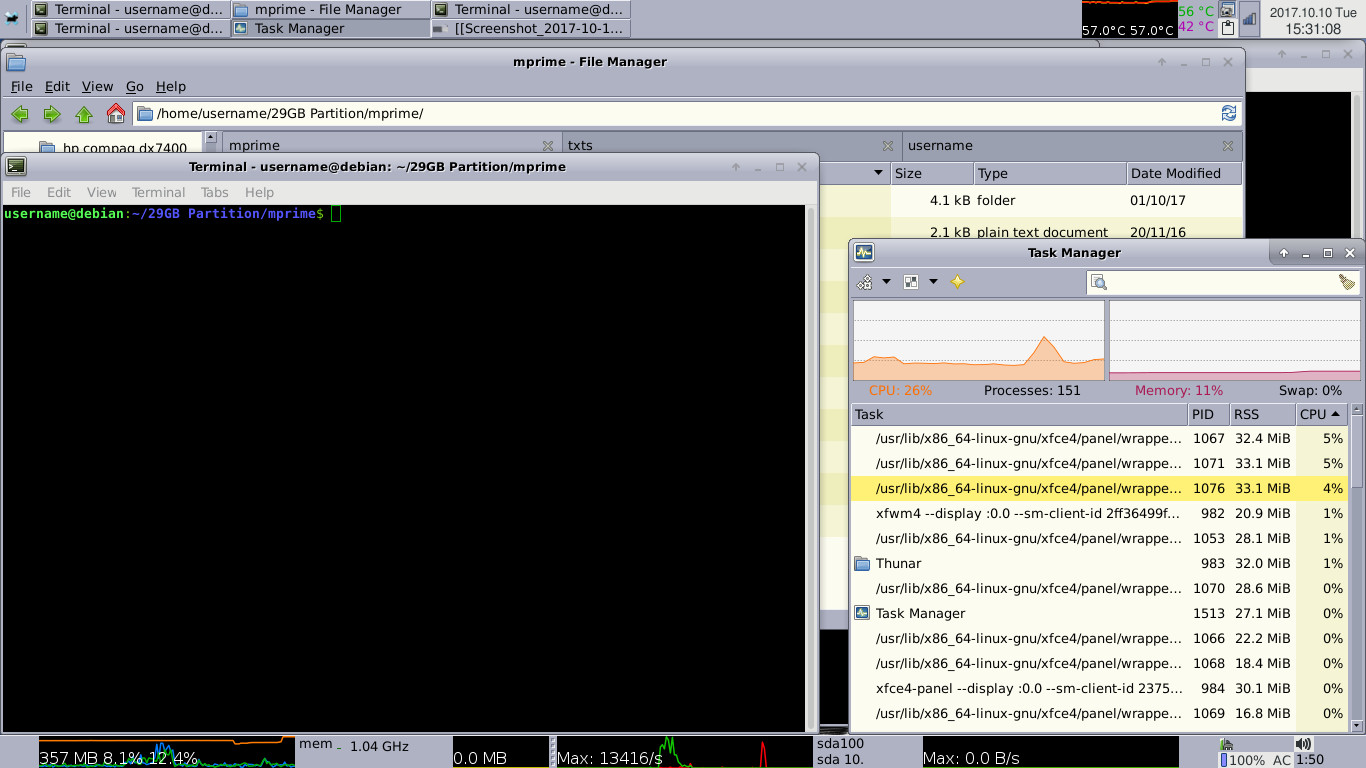Switch to the txts tab
This screenshot has width=1366, height=768.
click(x=580, y=145)
